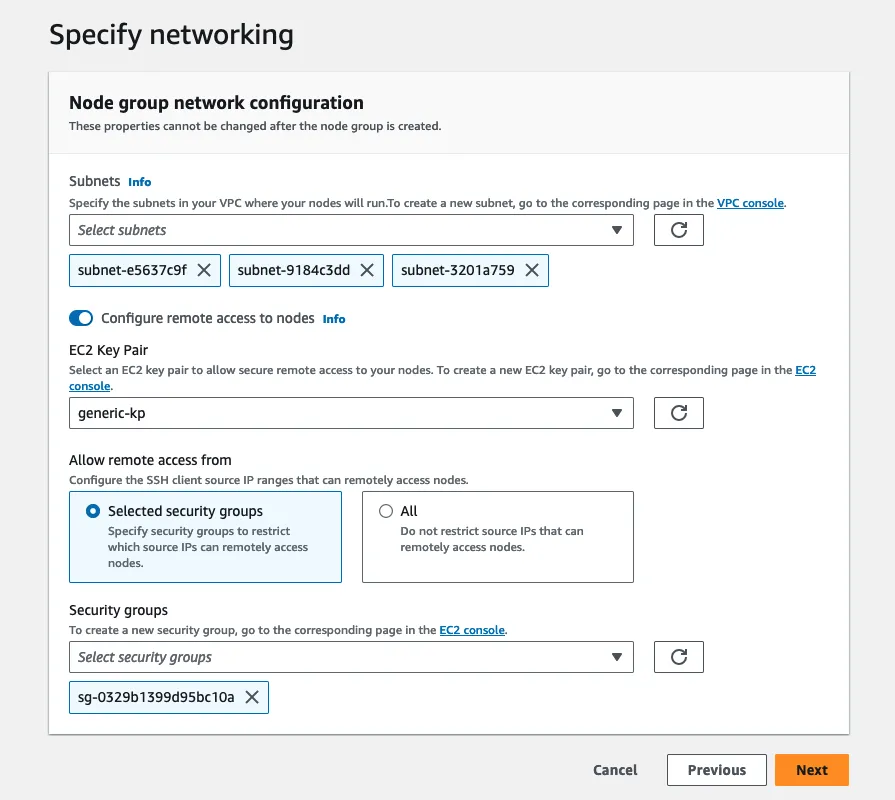The height and width of the screenshot is (800, 895).
Task: Open EC2 console link under Security groups
Action: point(472,630)
